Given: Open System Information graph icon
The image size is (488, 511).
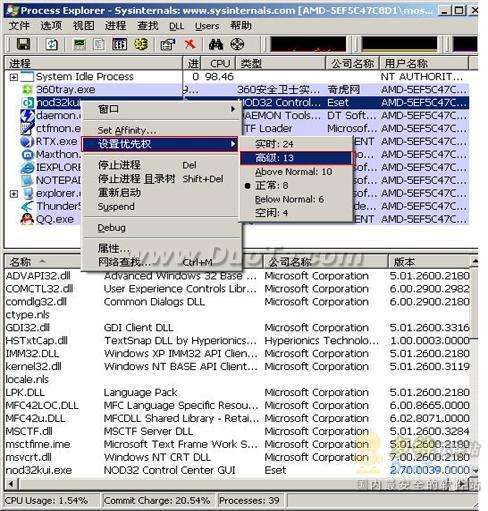Looking at the screenshot, I should pos(80,44).
